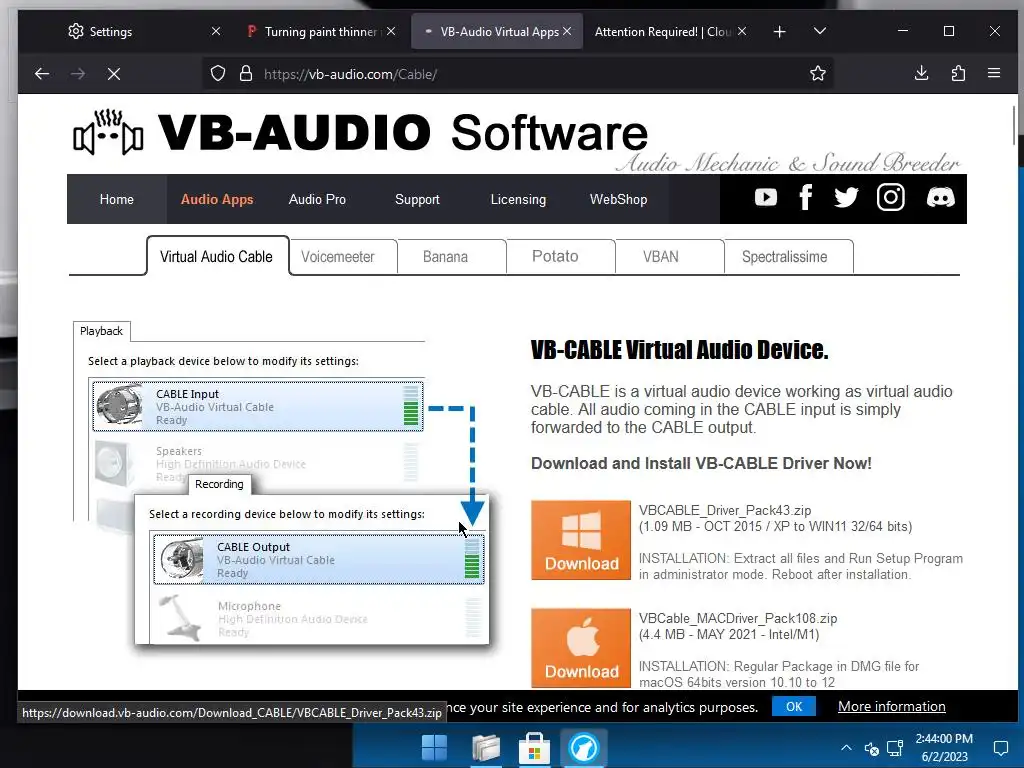Click the VB-Audio speaker logo
The image size is (1024, 768).
coord(108,133)
